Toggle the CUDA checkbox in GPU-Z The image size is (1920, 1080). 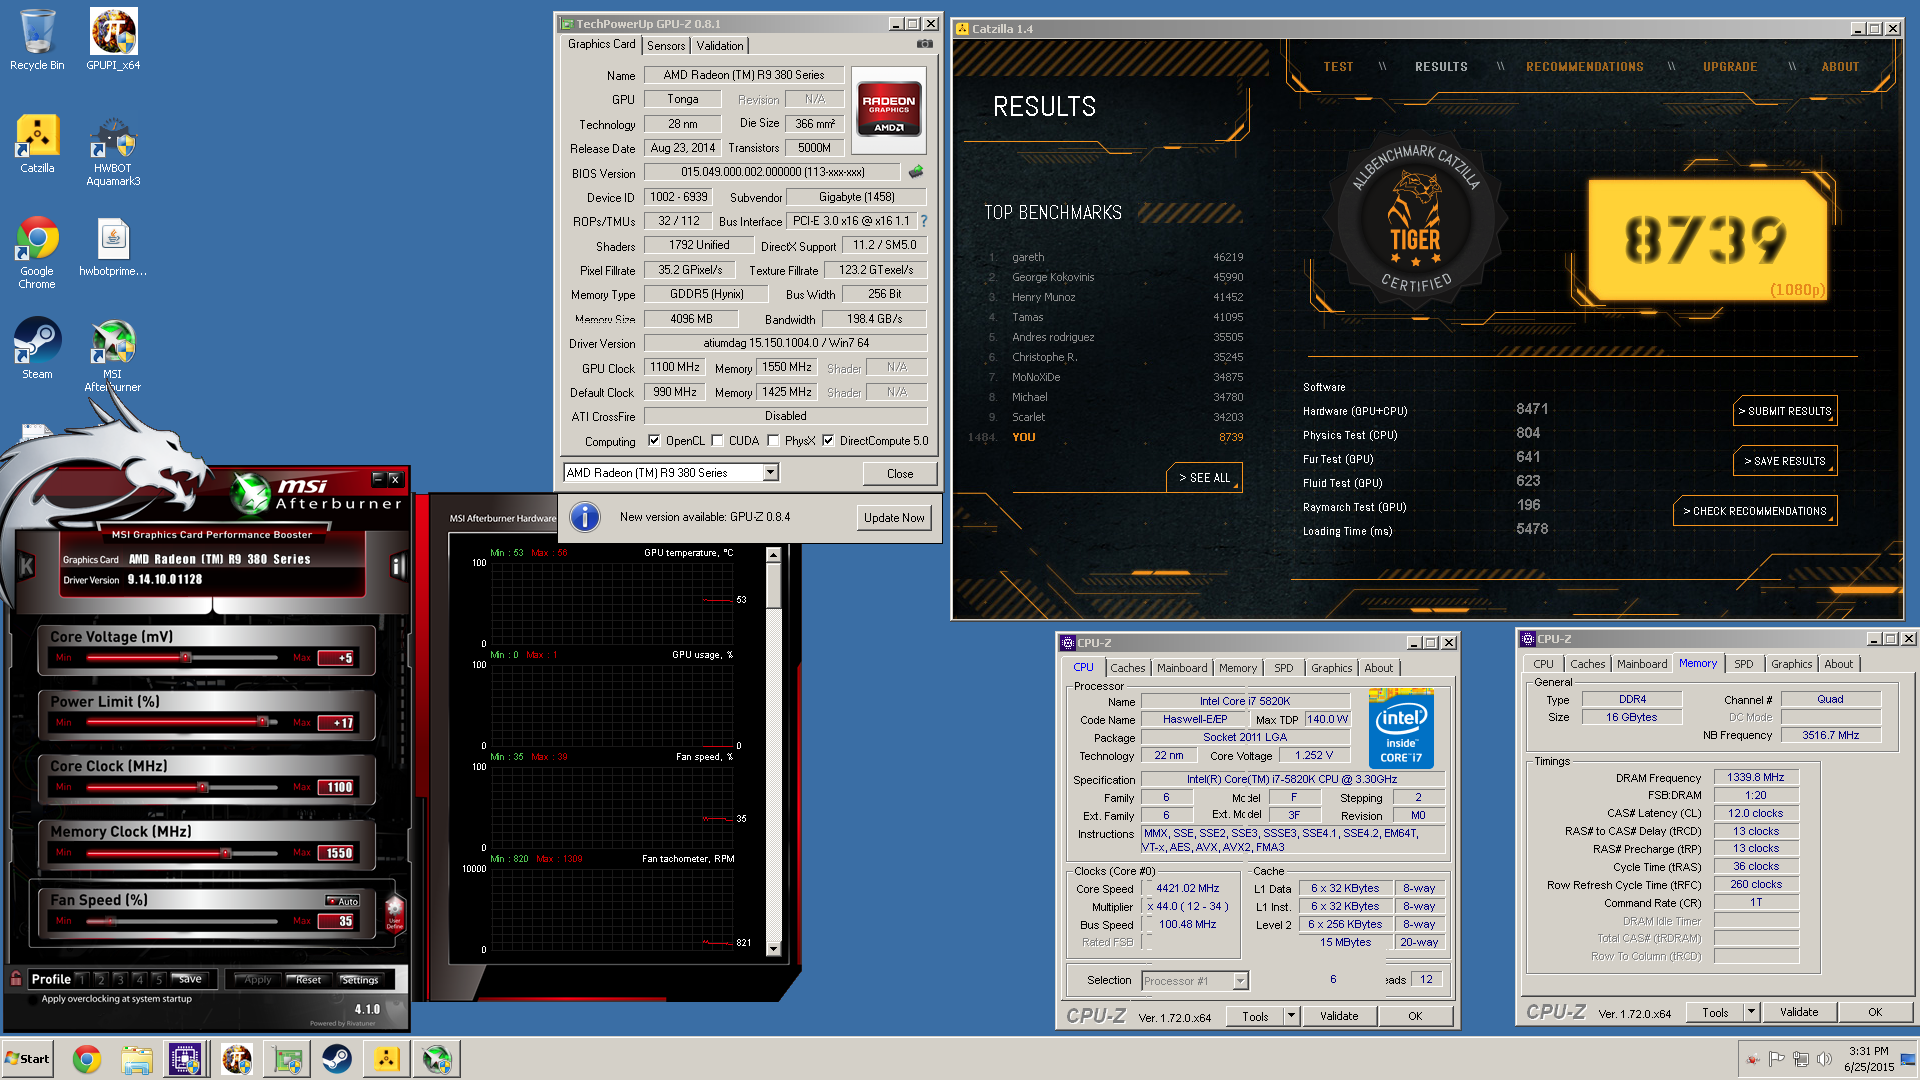pos(717,440)
